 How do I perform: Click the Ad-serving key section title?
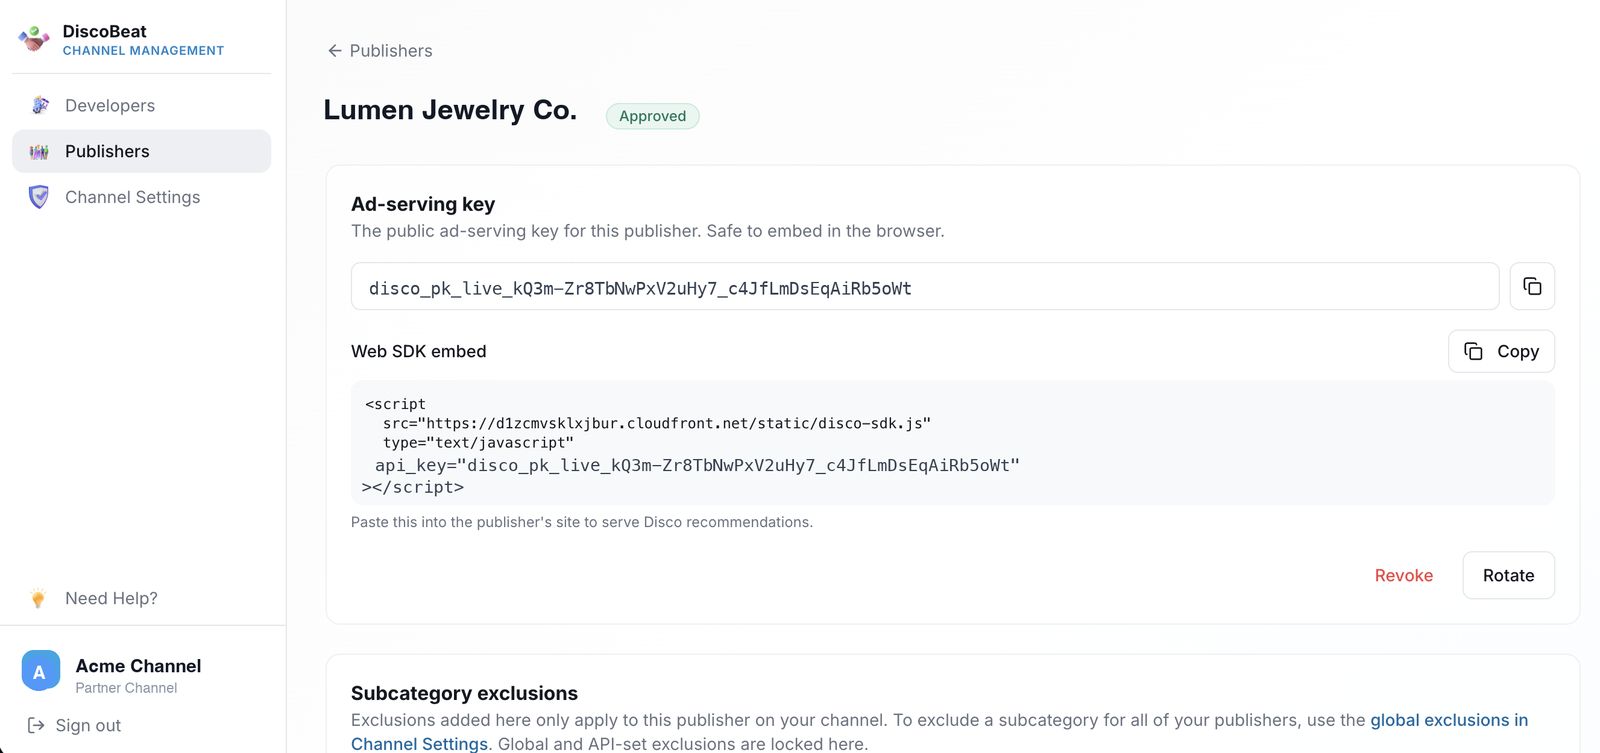click(423, 204)
